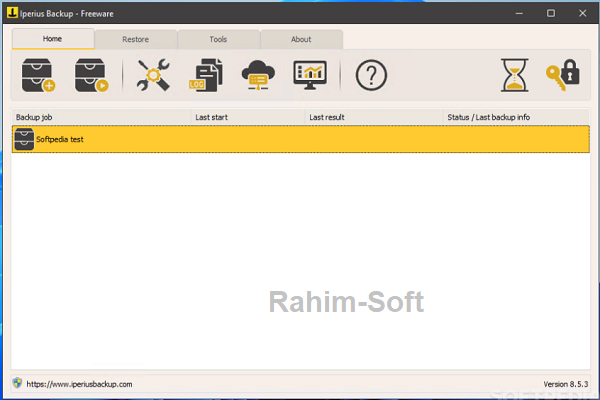This screenshot has width=600, height=400.
Task: Switch to the Restore tab
Action: (x=136, y=39)
